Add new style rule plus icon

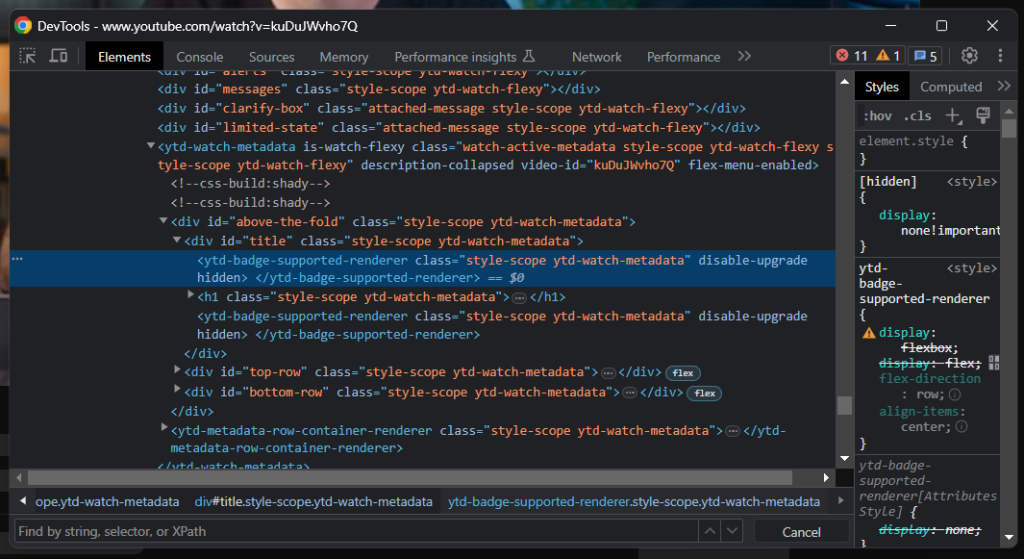pos(954,116)
